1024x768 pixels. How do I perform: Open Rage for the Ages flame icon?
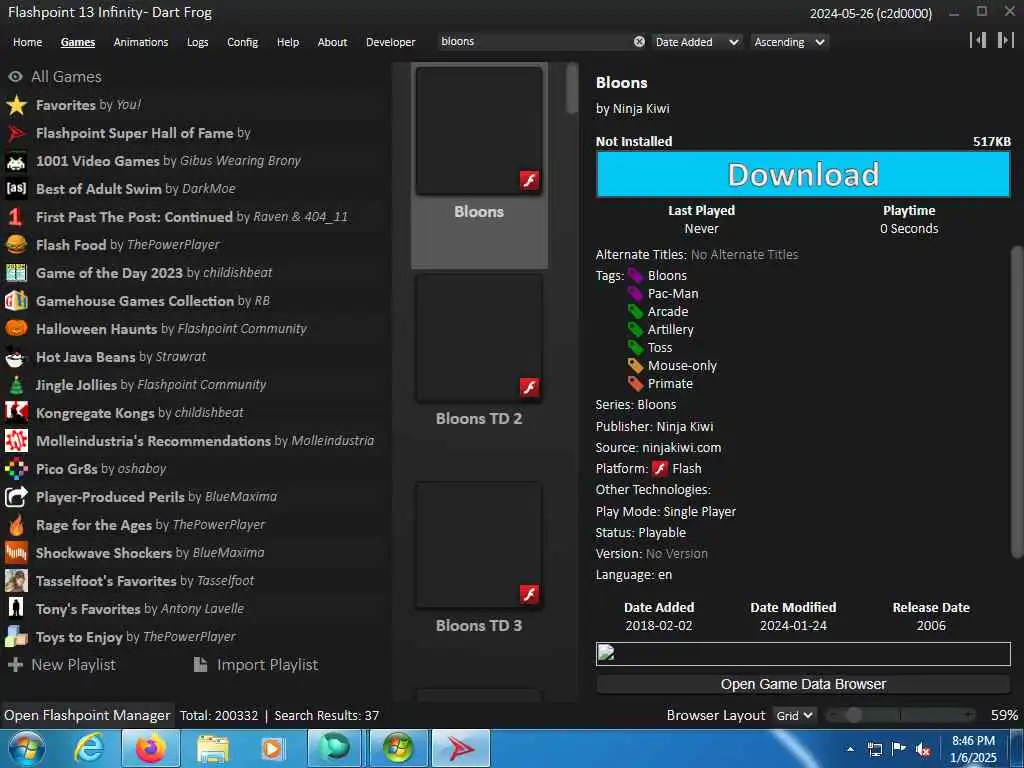point(16,525)
